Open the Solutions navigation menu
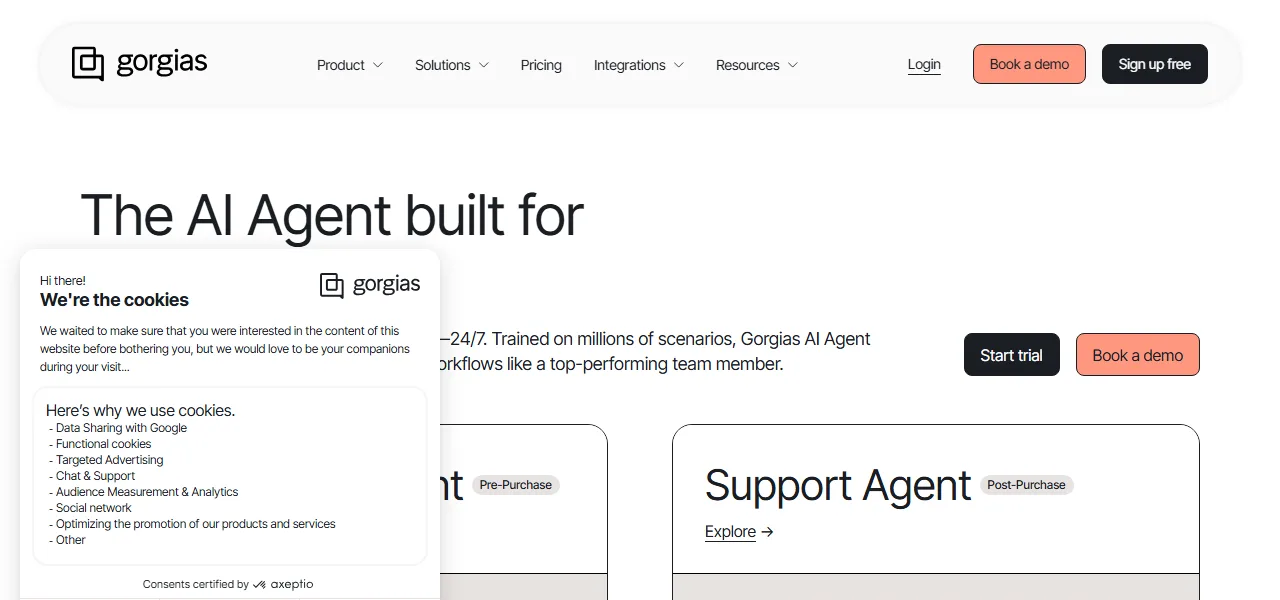1280x600 pixels. tap(452, 65)
